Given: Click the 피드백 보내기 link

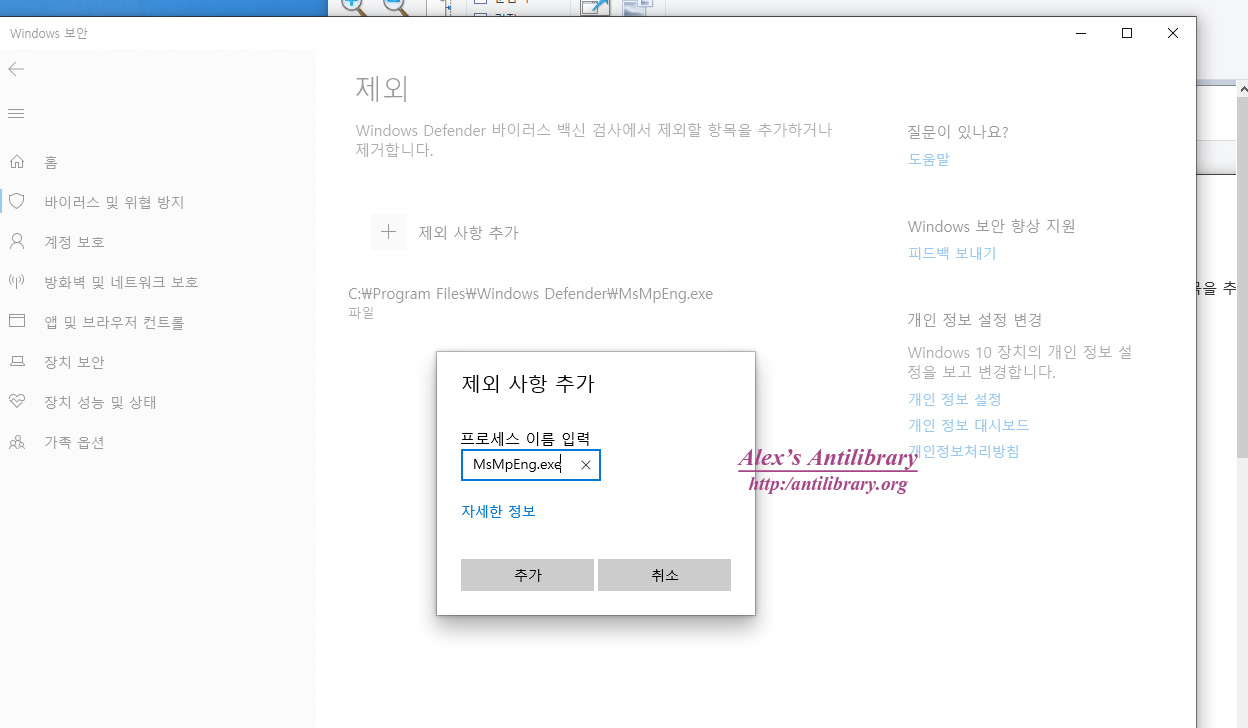Looking at the screenshot, I should (x=952, y=253).
